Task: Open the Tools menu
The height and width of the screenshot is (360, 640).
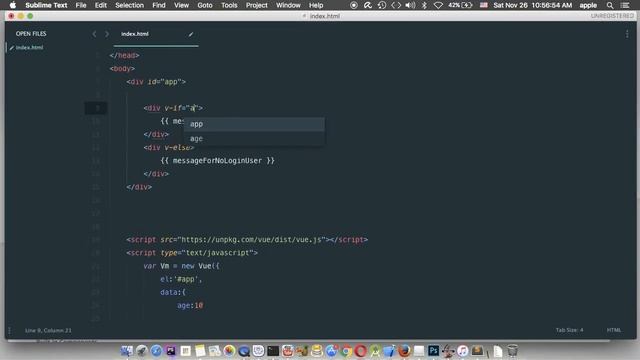Action: point(229,5)
